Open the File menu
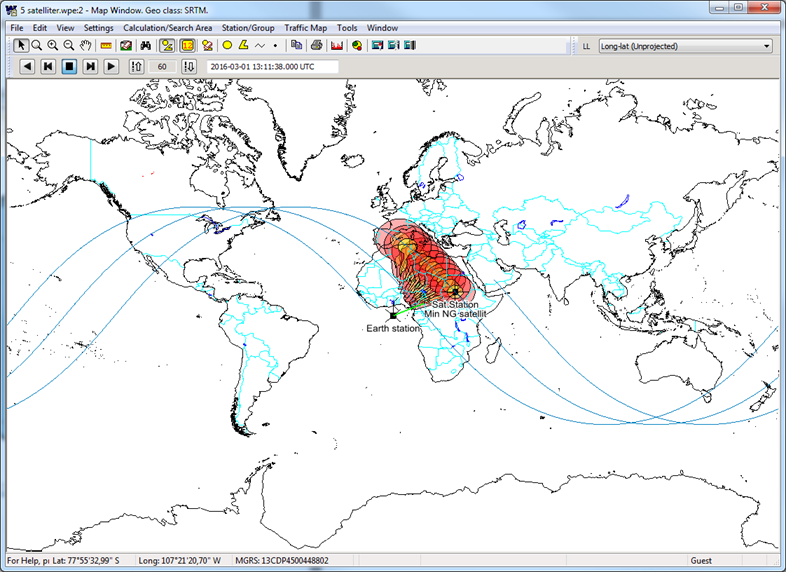The height and width of the screenshot is (572, 786). [x=17, y=28]
